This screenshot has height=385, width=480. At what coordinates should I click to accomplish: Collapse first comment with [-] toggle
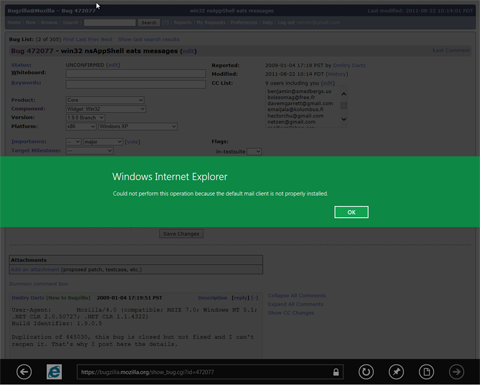[255, 298]
